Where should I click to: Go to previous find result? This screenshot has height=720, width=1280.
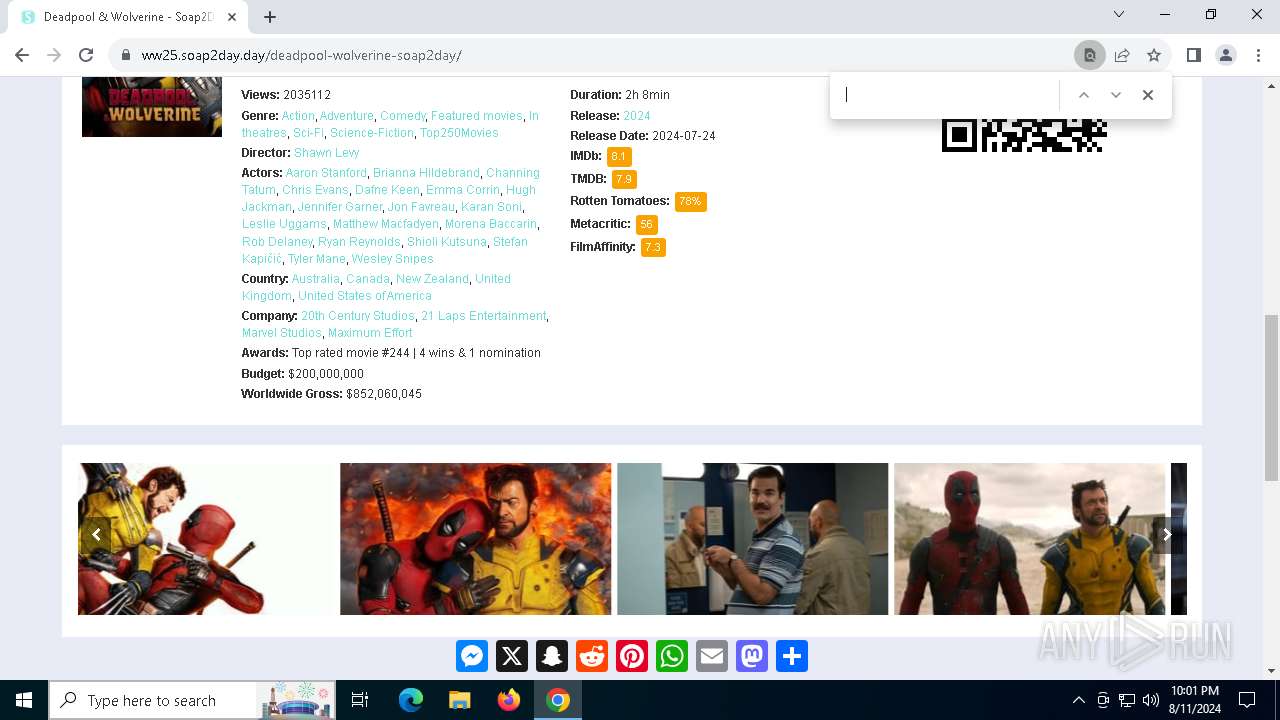pyautogui.click(x=1083, y=95)
